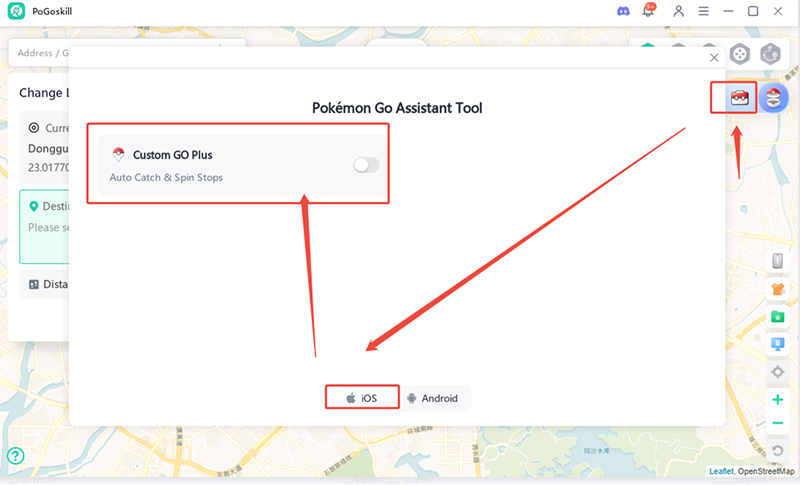Viewport: 800px width, 485px height.
Task: Click the orange shirt icon on sidebar
Action: click(777, 289)
